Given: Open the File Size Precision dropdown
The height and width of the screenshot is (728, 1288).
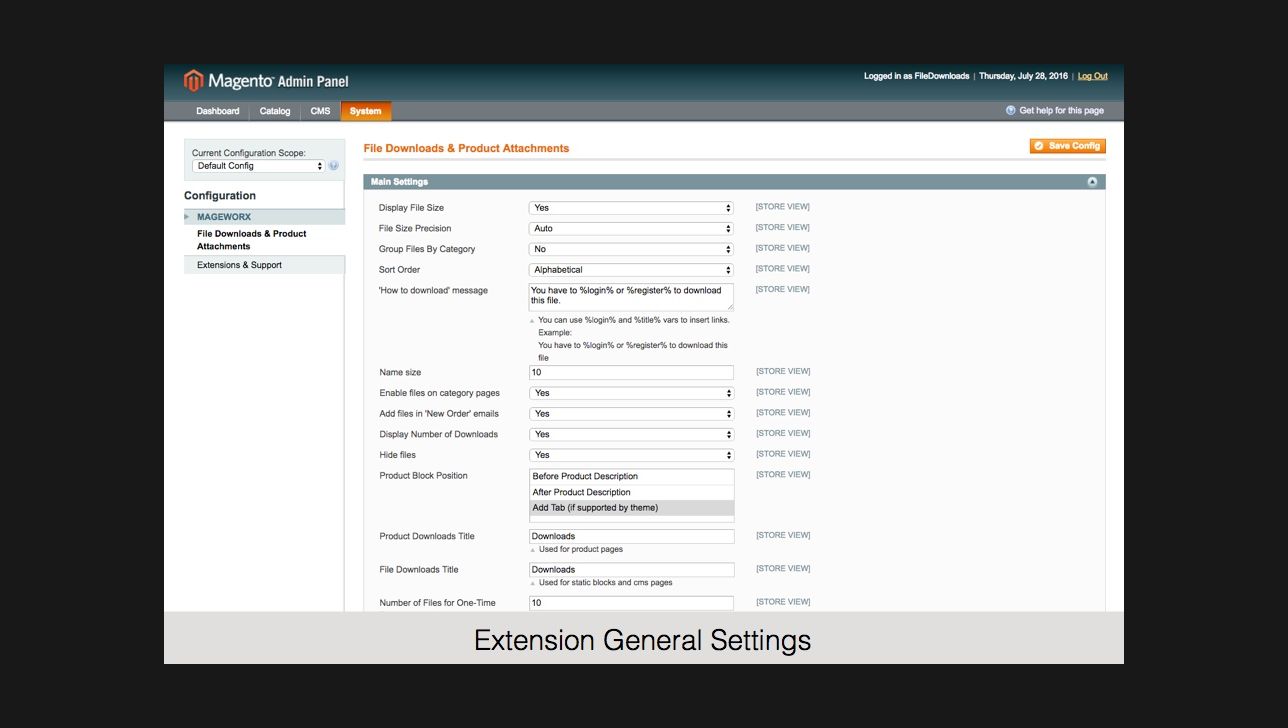Looking at the screenshot, I should click(x=631, y=228).
